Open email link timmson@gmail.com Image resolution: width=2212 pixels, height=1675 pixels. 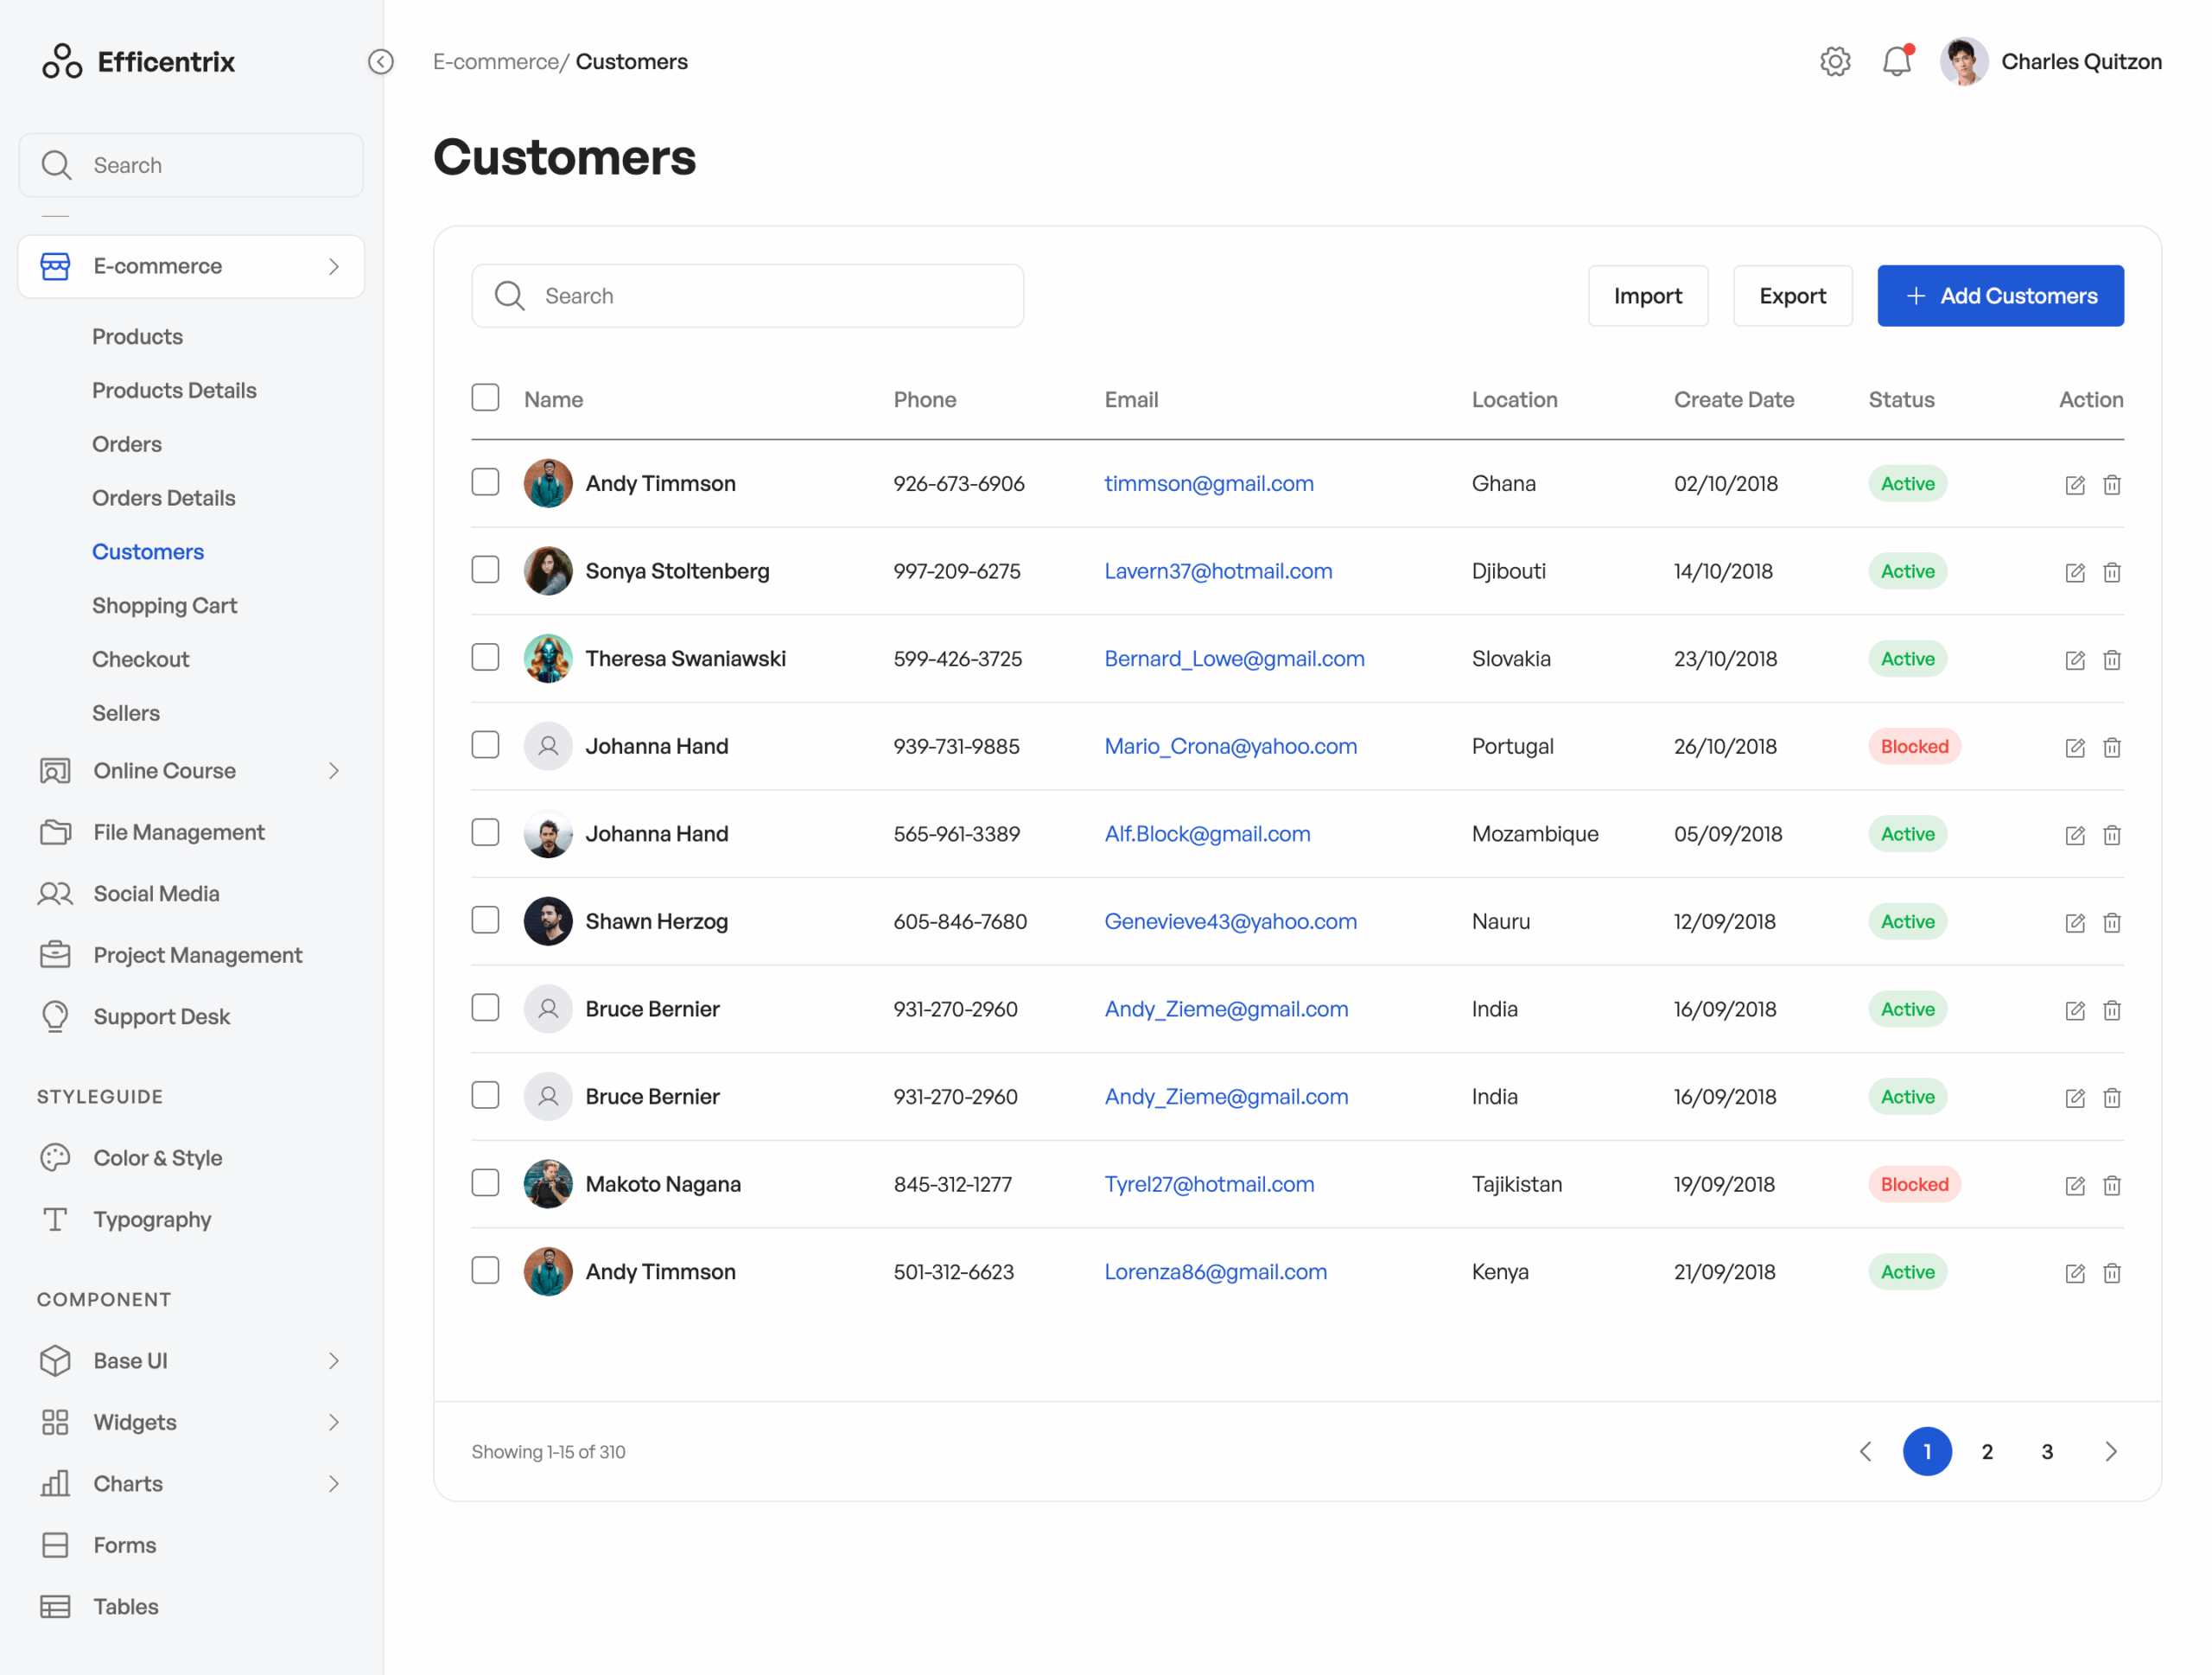click(x=1208, y=484)
